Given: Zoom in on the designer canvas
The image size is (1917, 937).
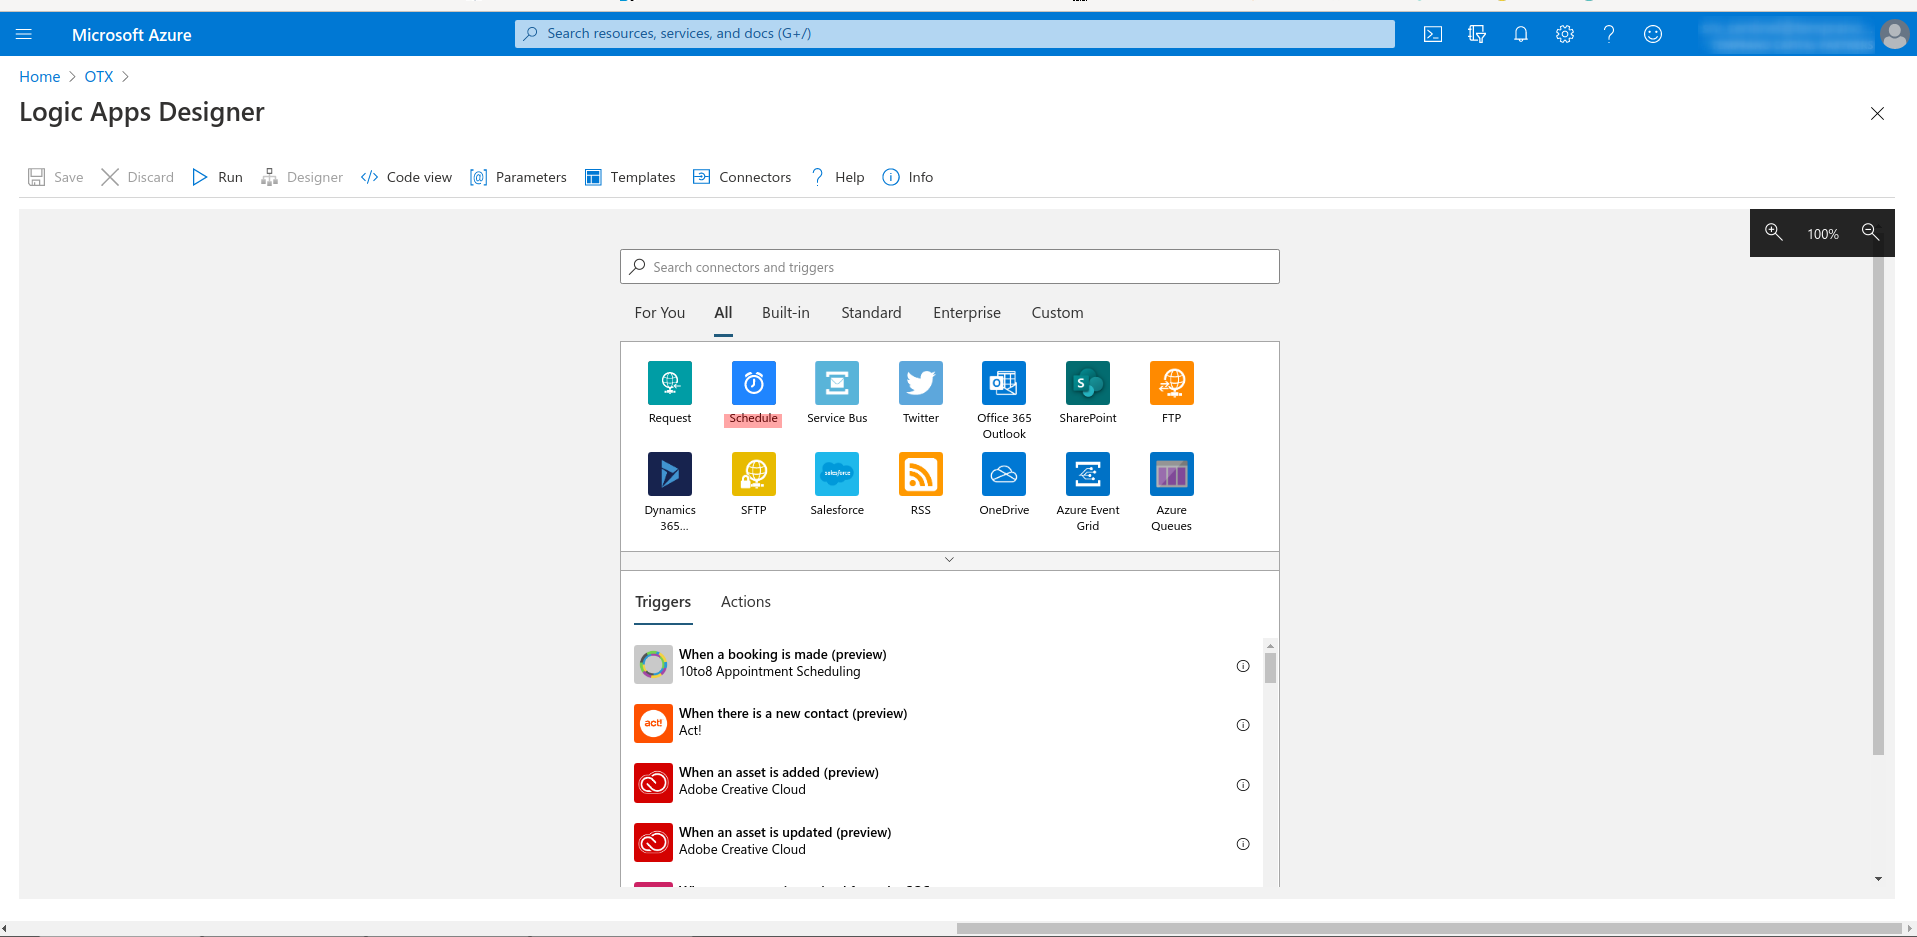Looking at the screenshot, I should (1773, 233).
